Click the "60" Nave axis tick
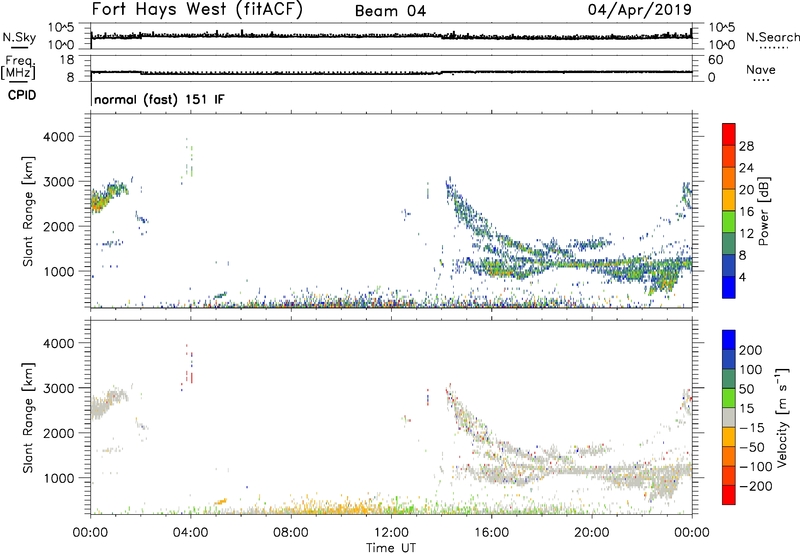The image size is (800, 554). [x=716, y=60]
